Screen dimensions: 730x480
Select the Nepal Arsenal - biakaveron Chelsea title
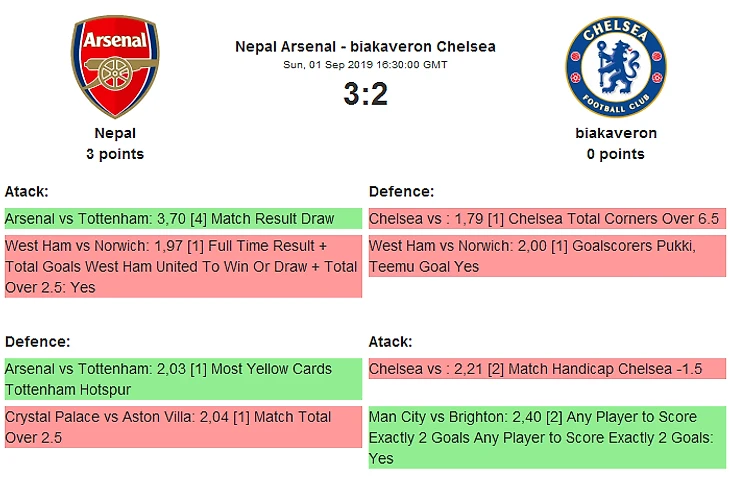tap(365, 46)
